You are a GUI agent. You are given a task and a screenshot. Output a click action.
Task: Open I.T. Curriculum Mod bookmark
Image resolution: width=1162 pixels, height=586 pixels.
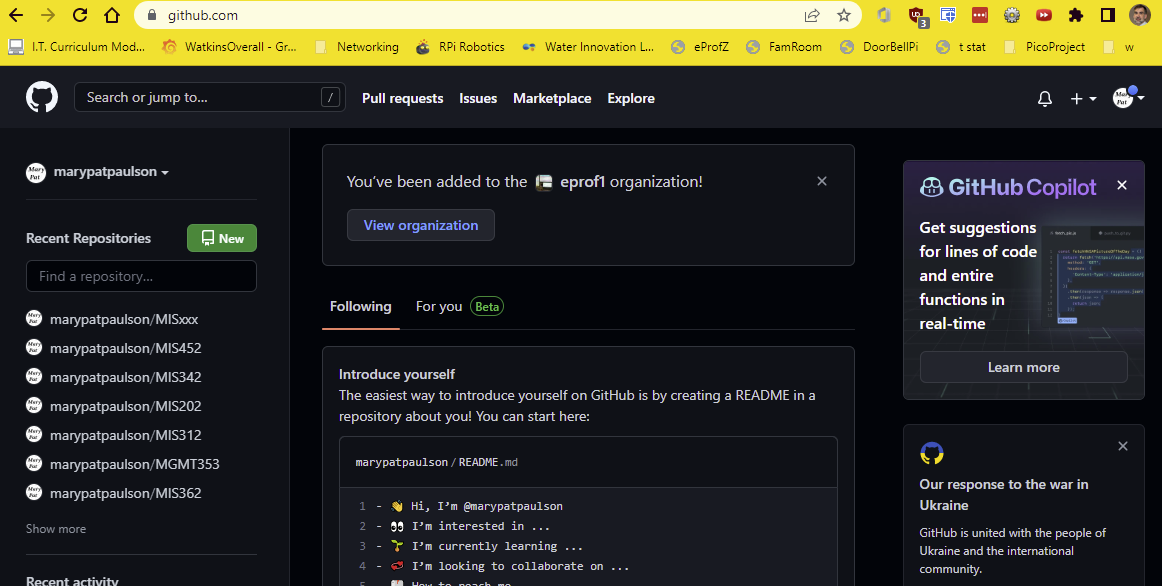[76, 47]
